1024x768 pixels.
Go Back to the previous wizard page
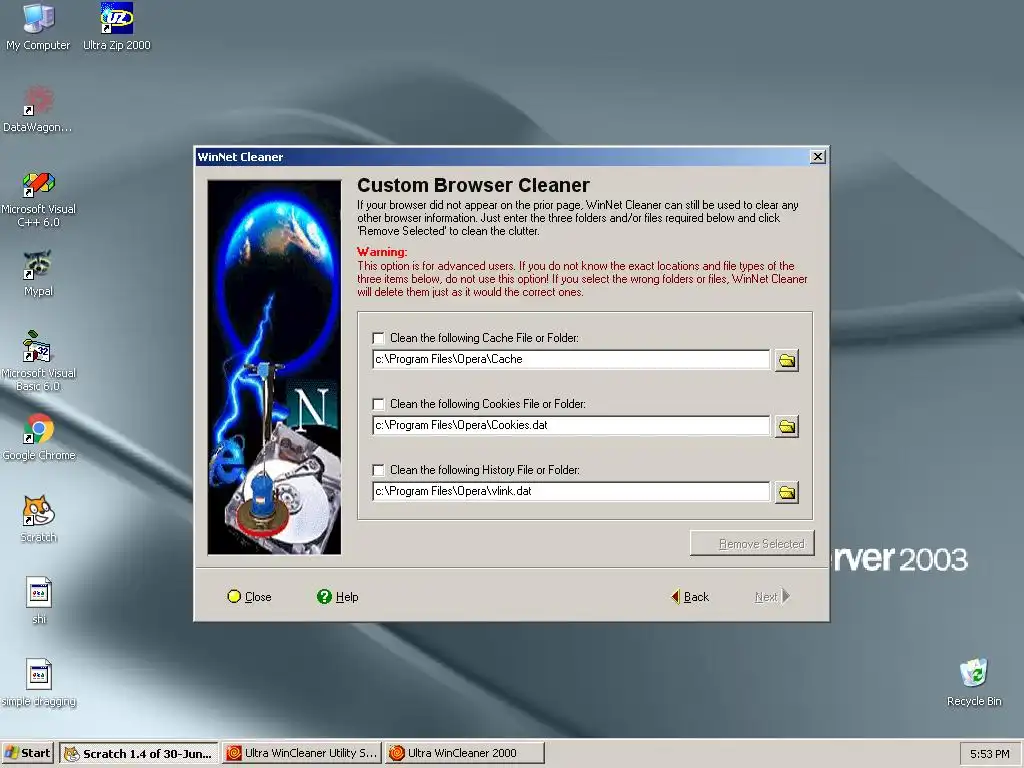click(690, 597)
